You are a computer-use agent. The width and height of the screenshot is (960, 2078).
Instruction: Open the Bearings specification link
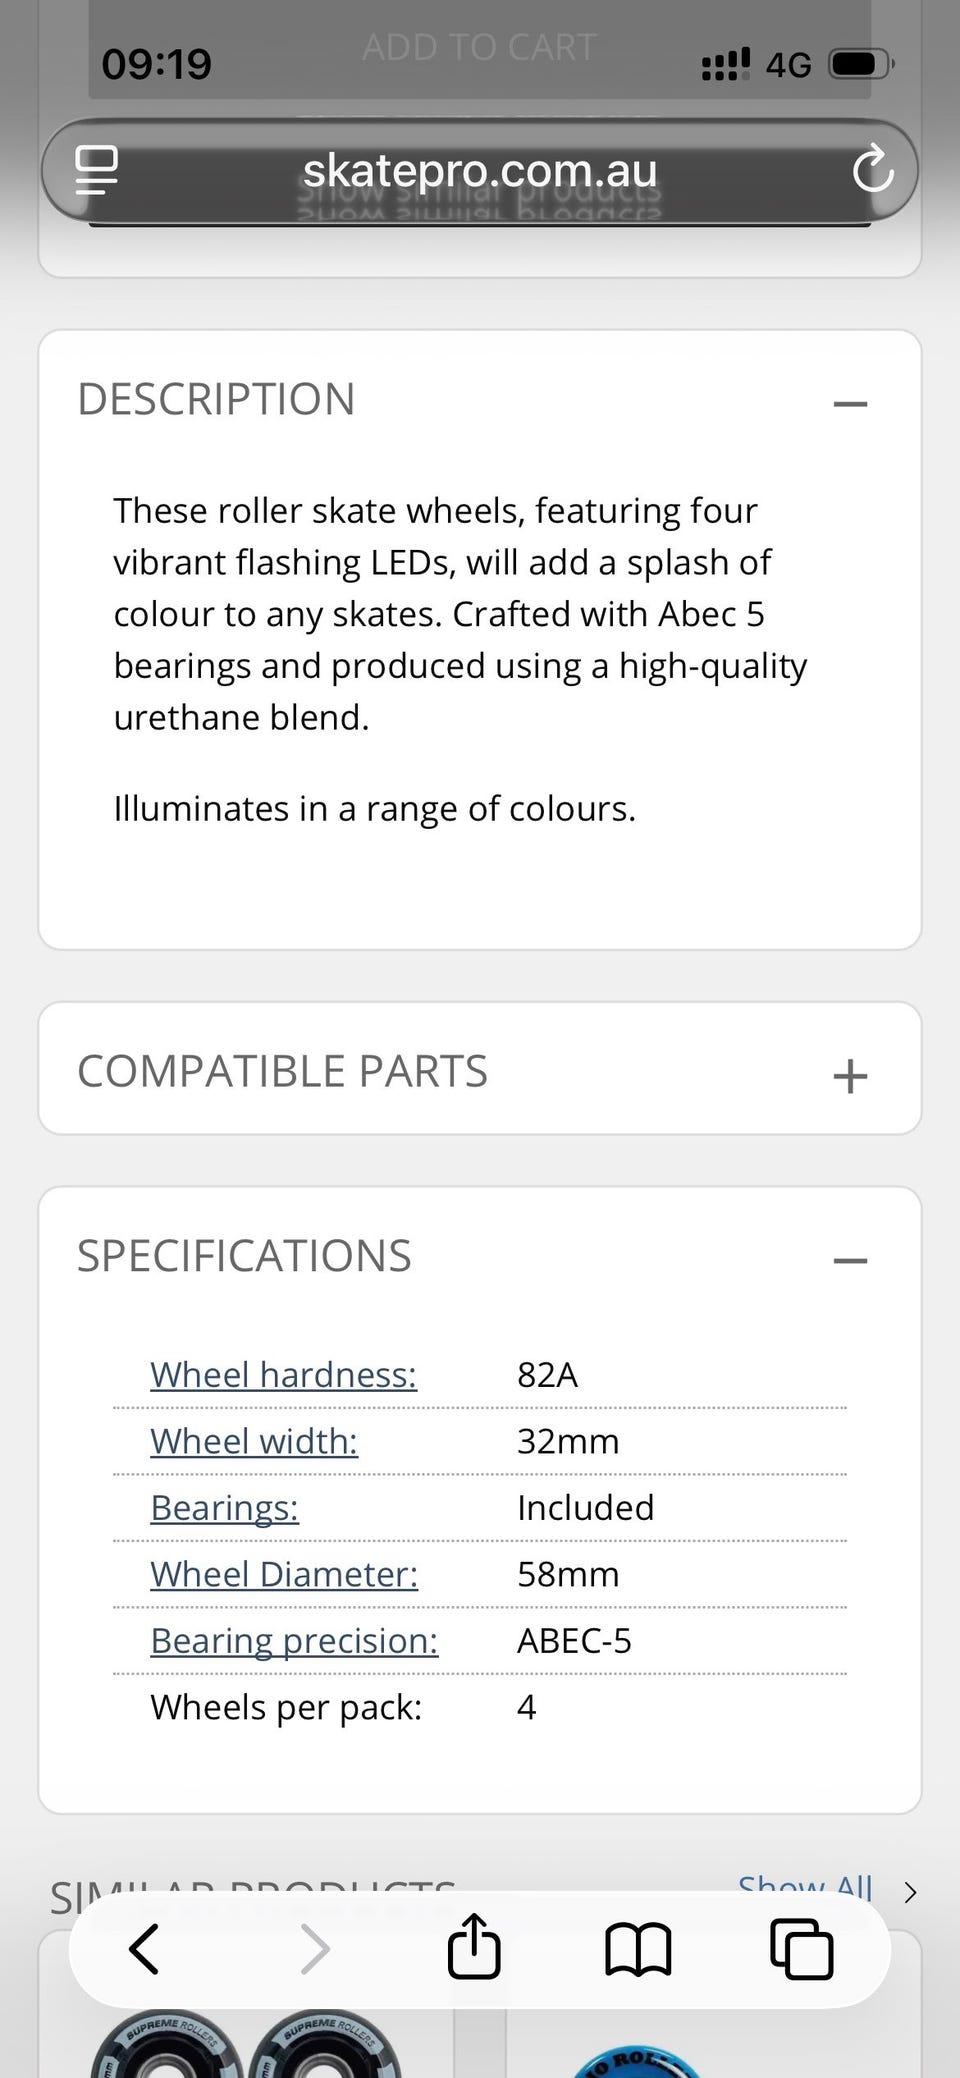click(x=225, y=1508)
